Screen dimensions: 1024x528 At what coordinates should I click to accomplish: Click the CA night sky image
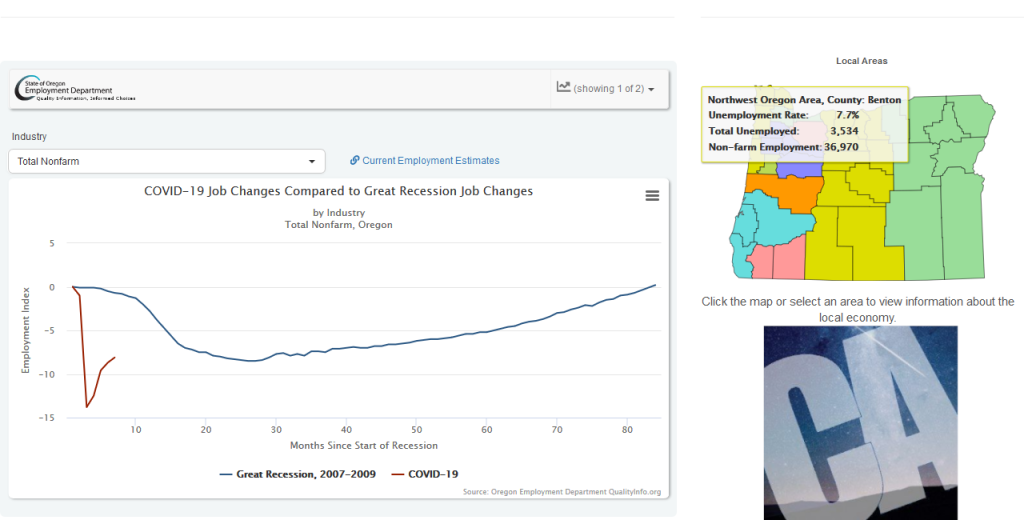(860, 420)
